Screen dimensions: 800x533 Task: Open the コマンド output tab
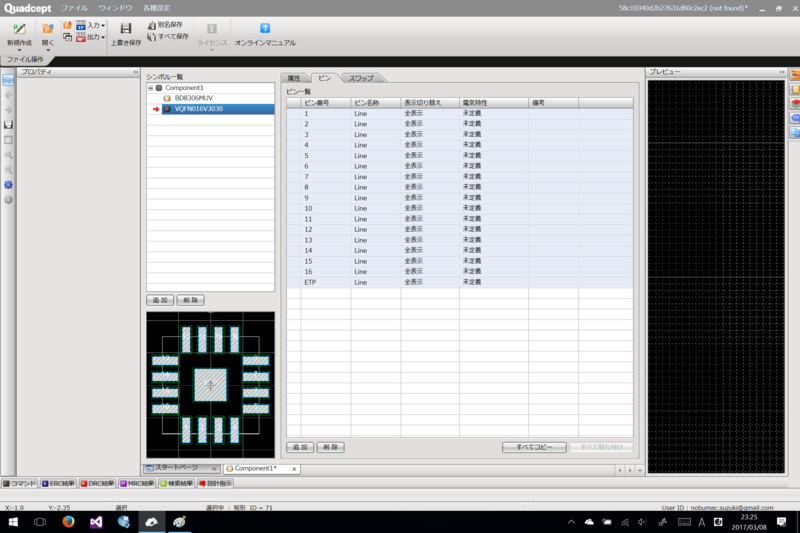(x=19, y=484)
